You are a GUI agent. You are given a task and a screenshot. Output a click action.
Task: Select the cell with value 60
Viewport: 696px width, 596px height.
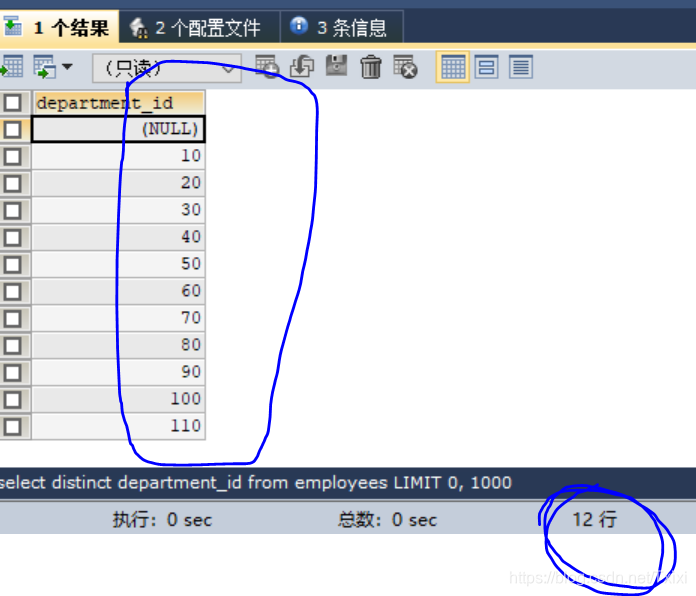point(119,292)
